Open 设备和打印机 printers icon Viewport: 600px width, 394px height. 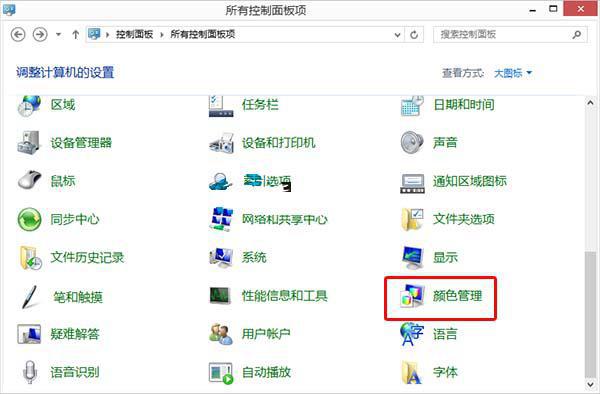221,143
